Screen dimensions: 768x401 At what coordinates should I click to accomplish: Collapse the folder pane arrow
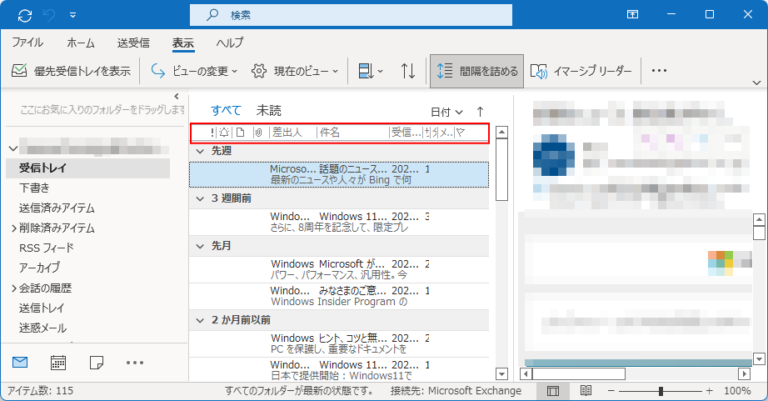pos(177,96)
